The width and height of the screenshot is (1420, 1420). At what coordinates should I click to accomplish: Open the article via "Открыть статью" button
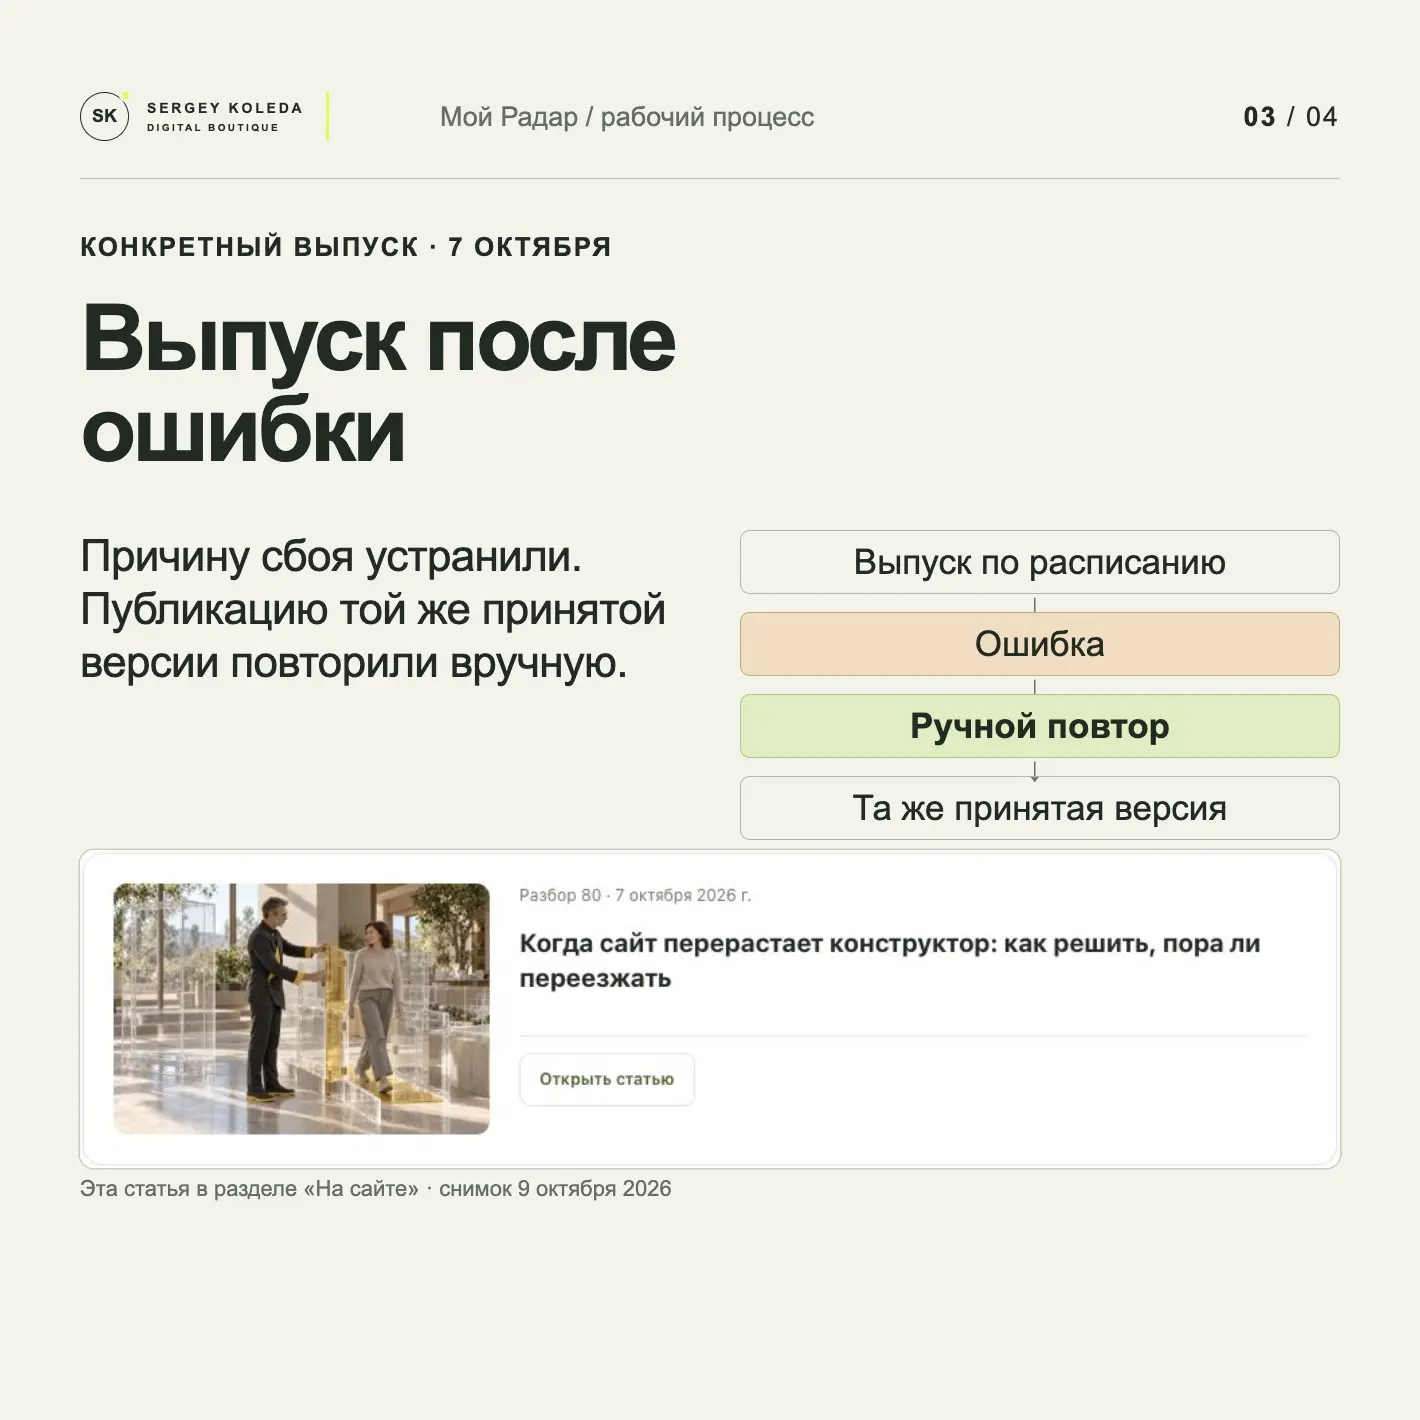point(607,1079)
